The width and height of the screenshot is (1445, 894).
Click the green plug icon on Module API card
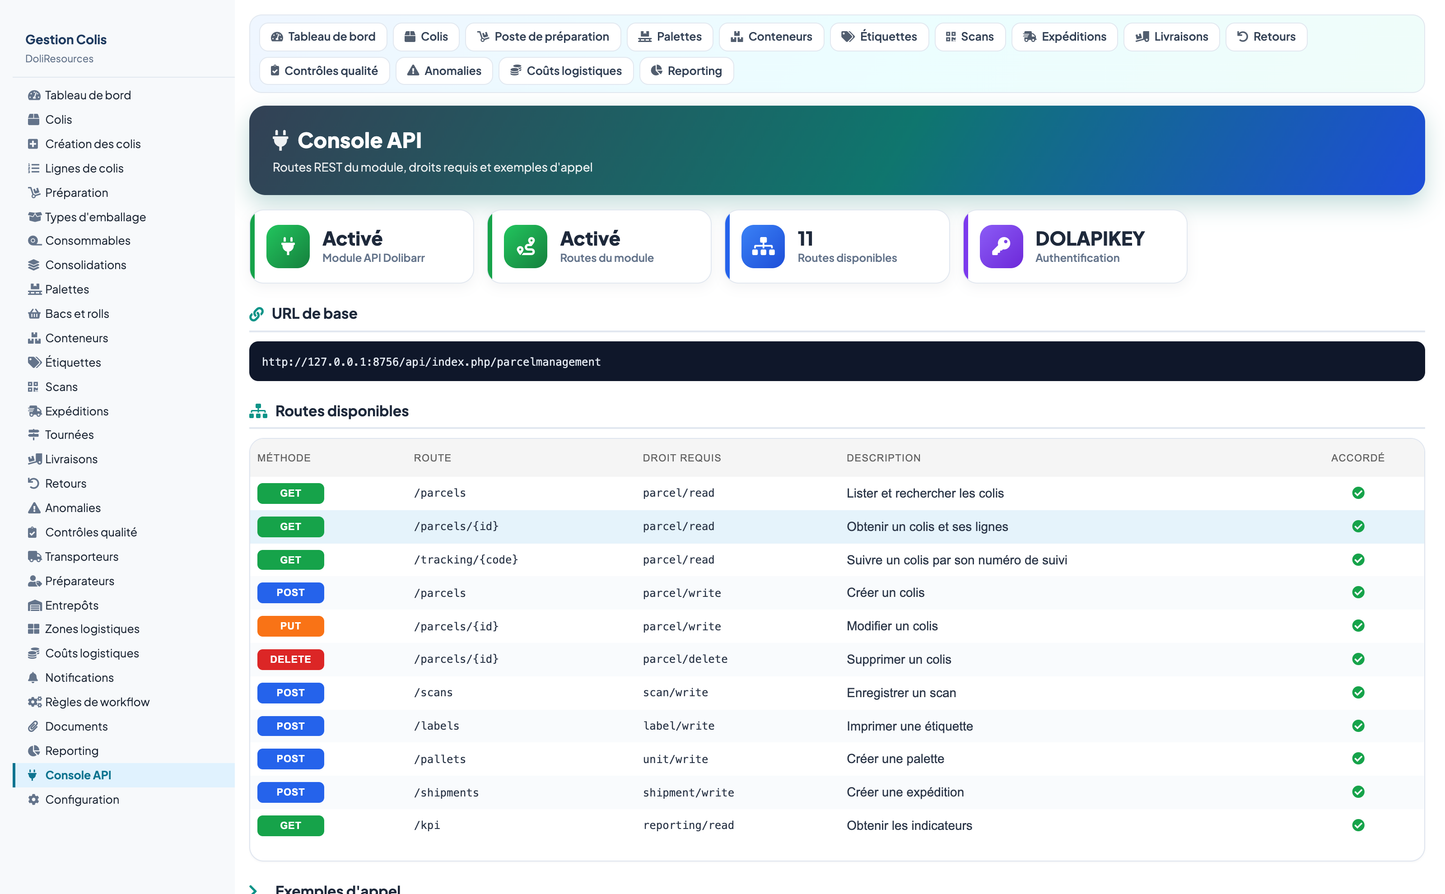tap(288, 247)
